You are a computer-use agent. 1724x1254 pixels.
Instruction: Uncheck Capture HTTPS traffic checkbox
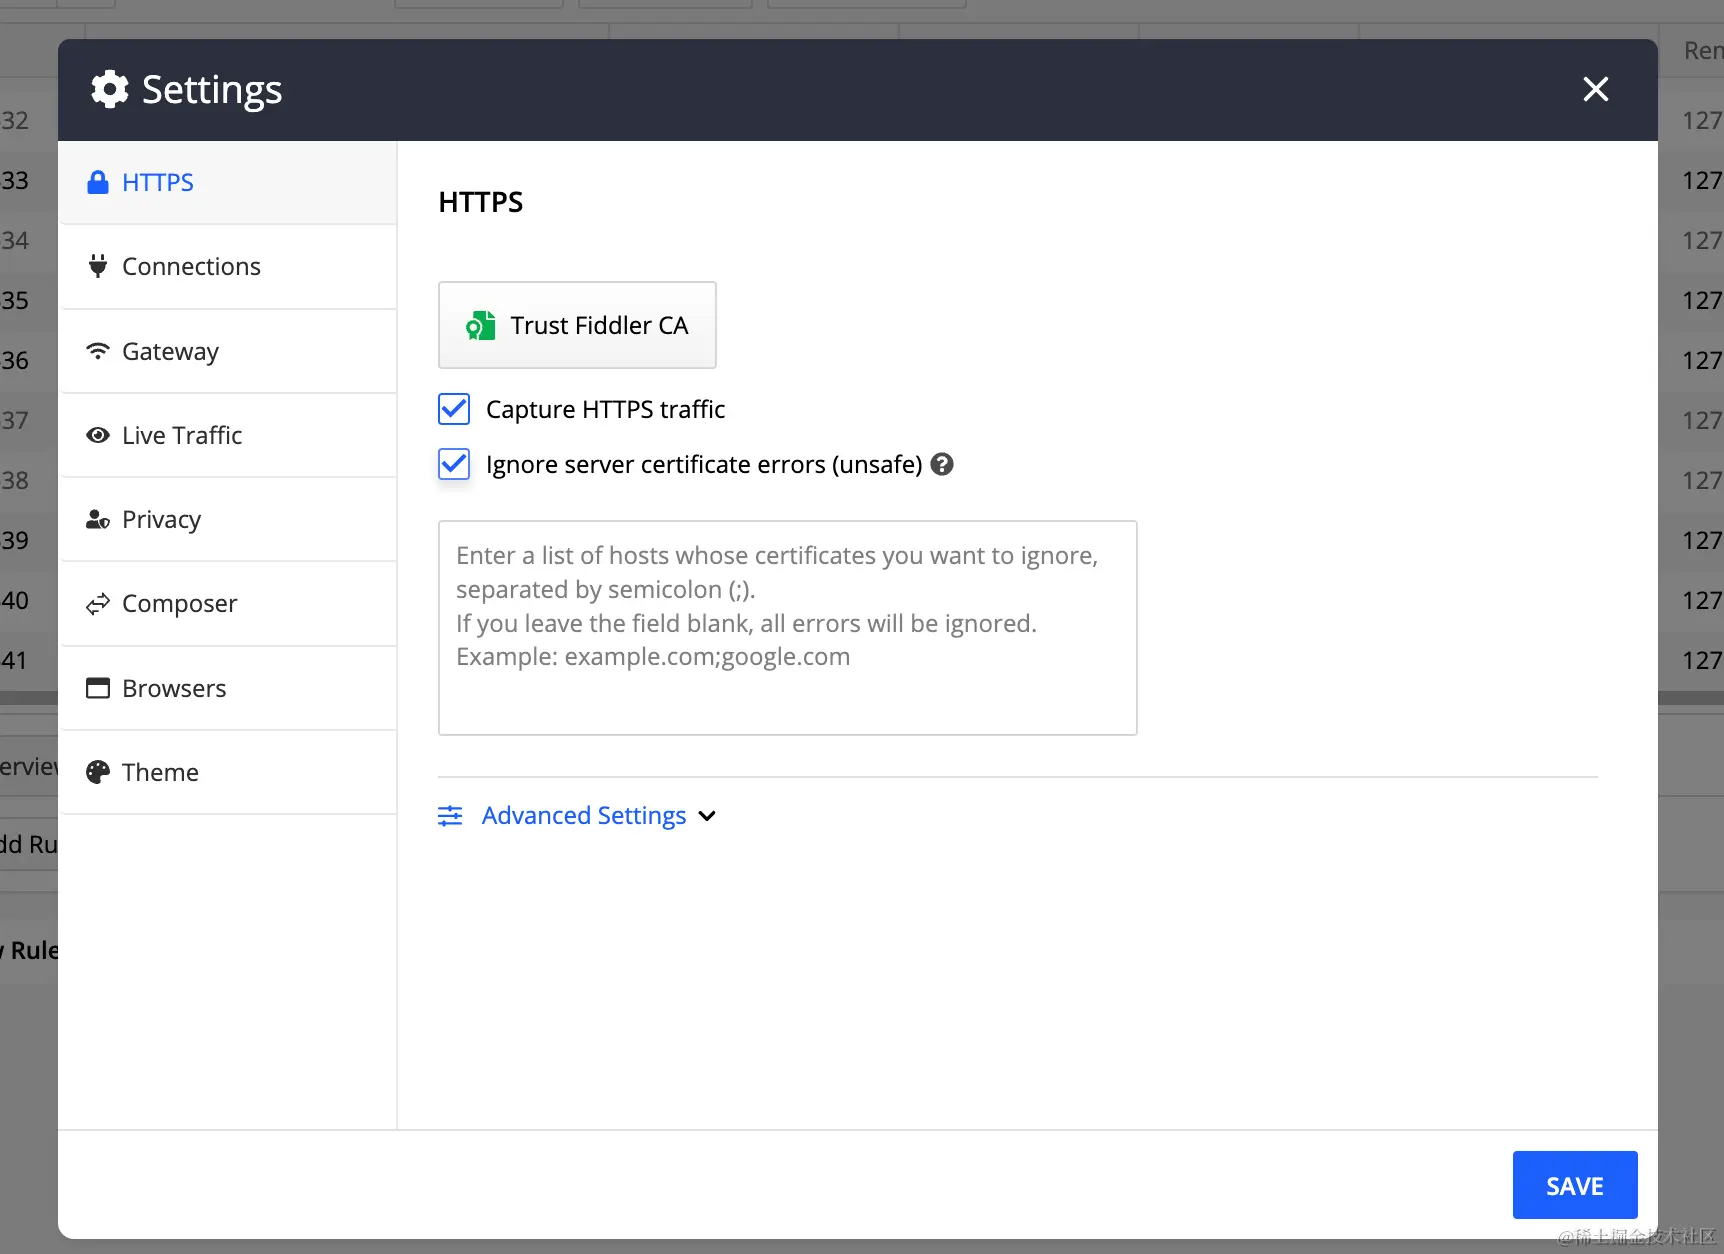point(454,409)
